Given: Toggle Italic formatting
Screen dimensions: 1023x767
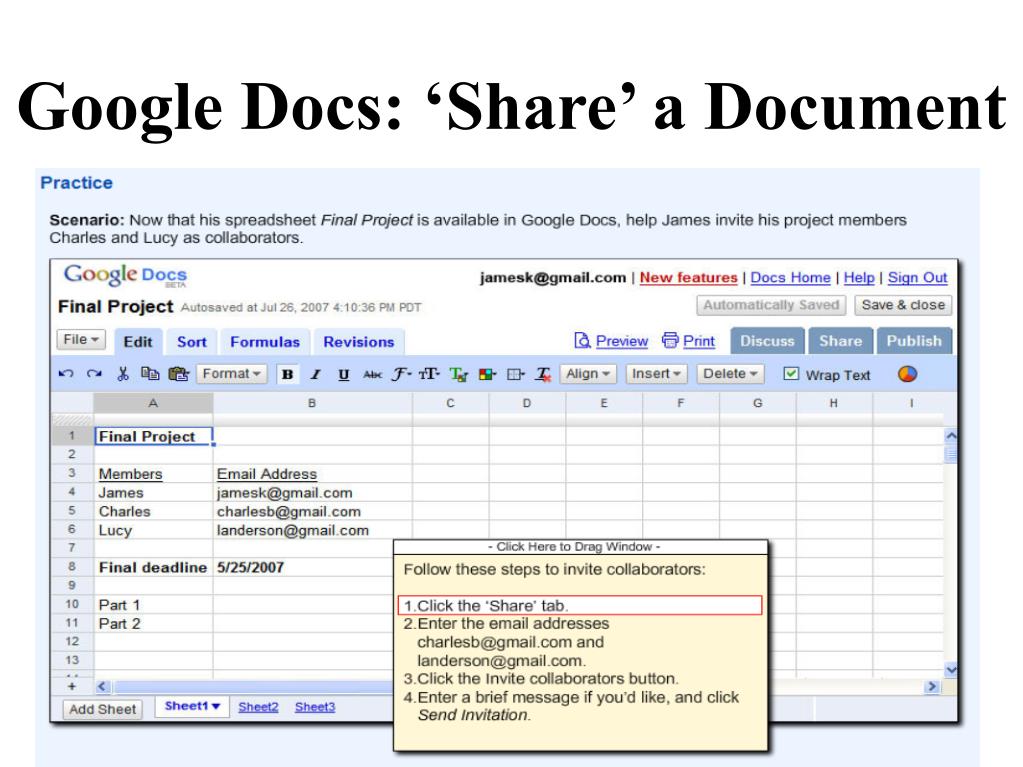Looking at the screenshot, I should click(316, 374).
